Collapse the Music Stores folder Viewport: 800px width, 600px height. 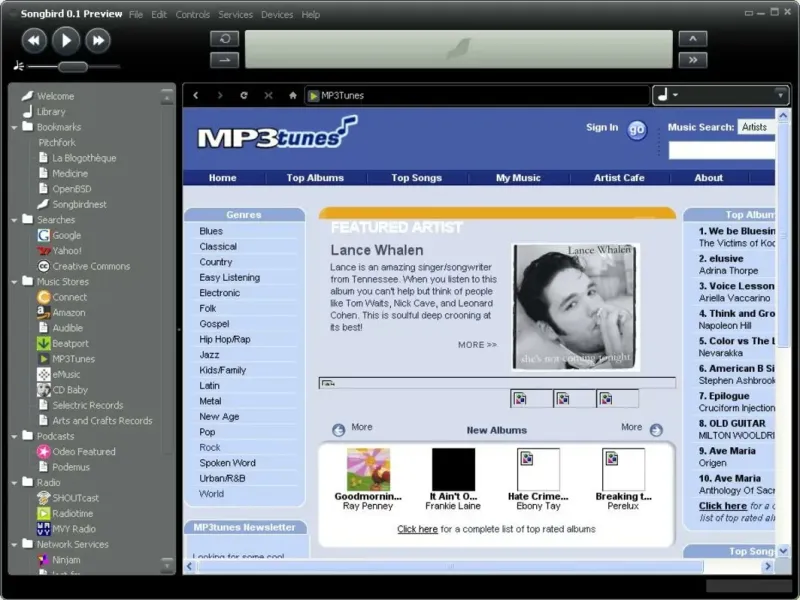(x=14, y=282)
